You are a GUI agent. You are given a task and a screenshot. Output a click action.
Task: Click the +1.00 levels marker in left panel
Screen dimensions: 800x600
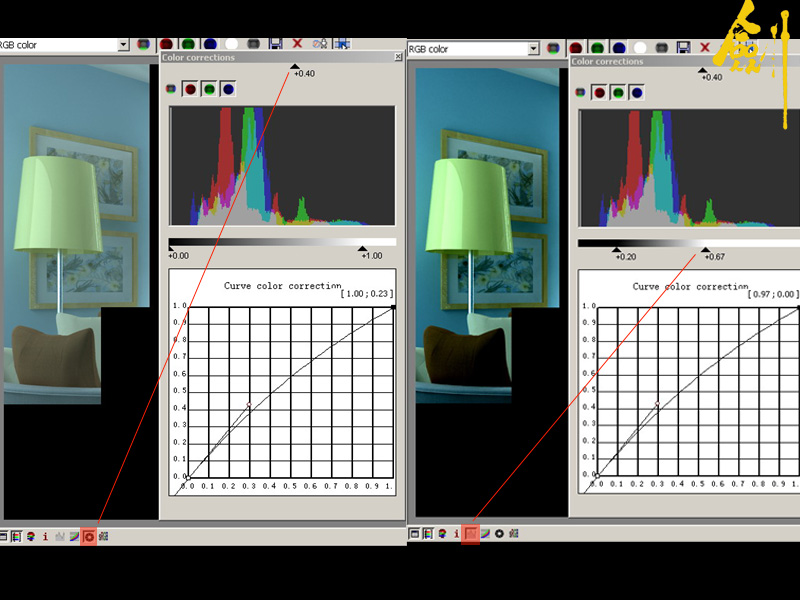(x=362, y=247)
